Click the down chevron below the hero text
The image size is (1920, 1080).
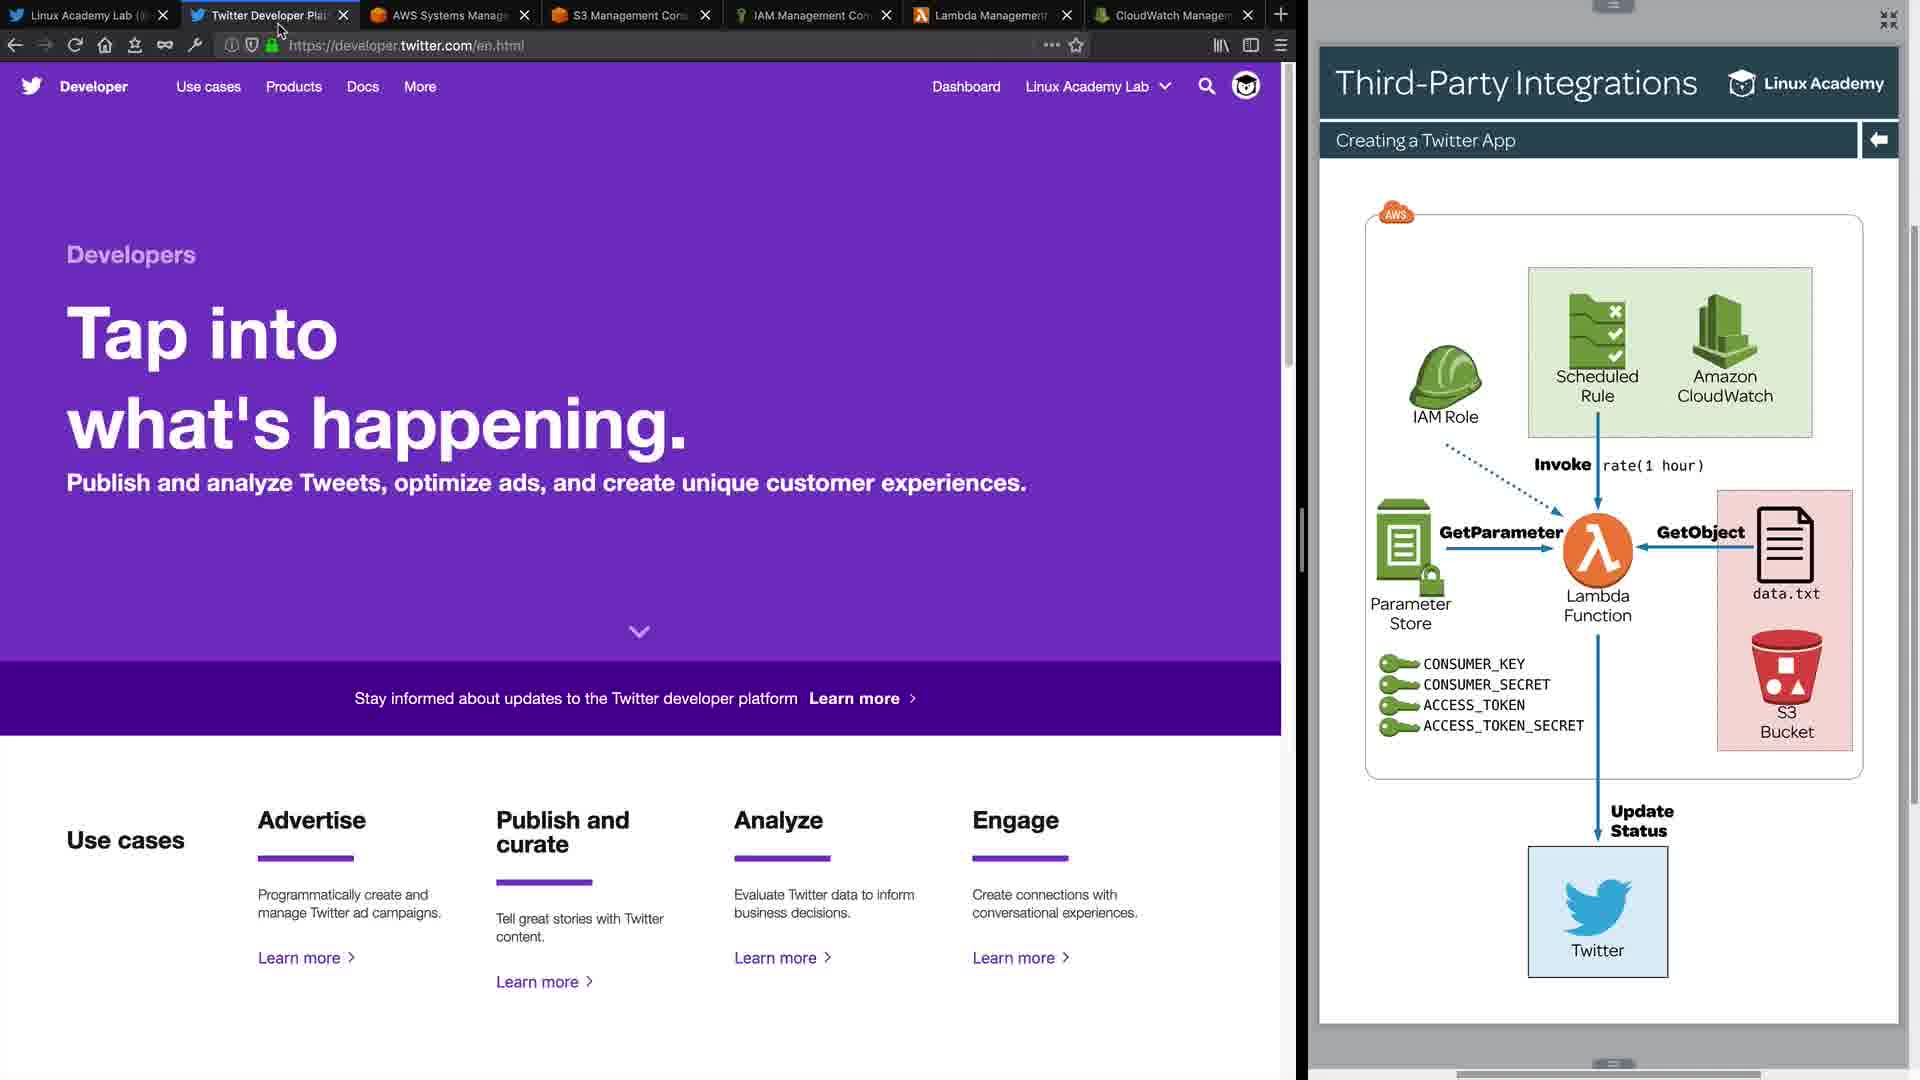639,631
